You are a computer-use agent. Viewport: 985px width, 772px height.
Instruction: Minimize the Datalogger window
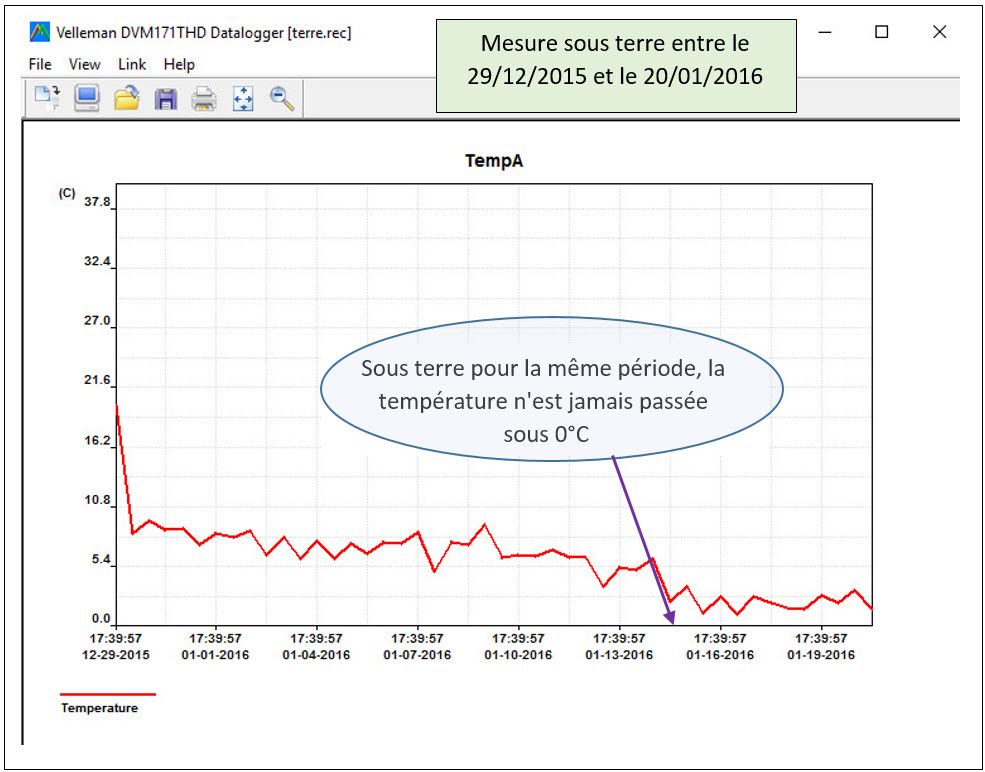pyautogui.click(x=825, y=32)
